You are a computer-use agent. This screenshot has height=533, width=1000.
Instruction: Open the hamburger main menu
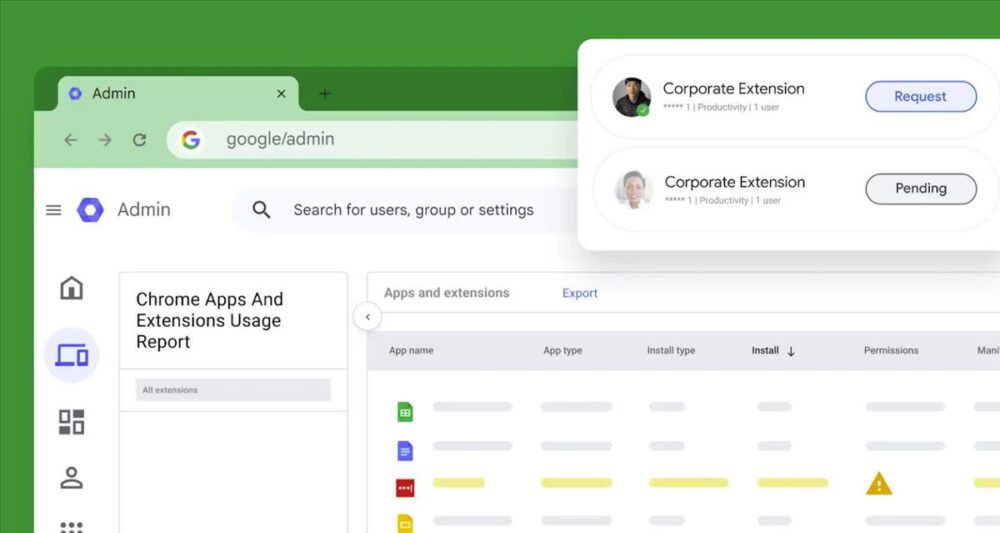(54, 210)
